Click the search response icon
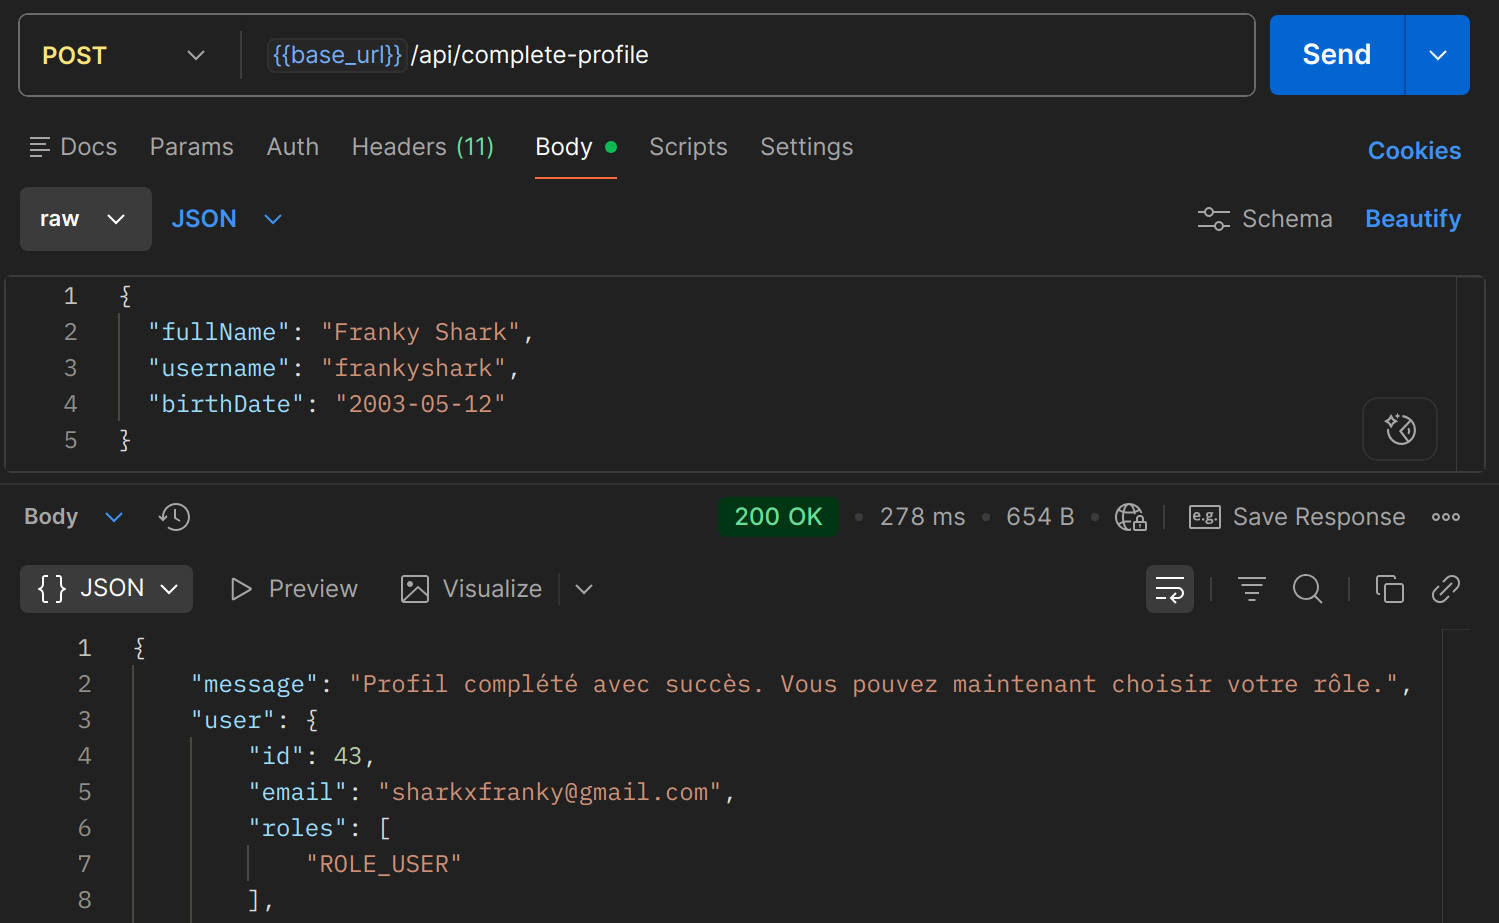1499x923 pixels. pyautogui.click(x=1307, y=589)
